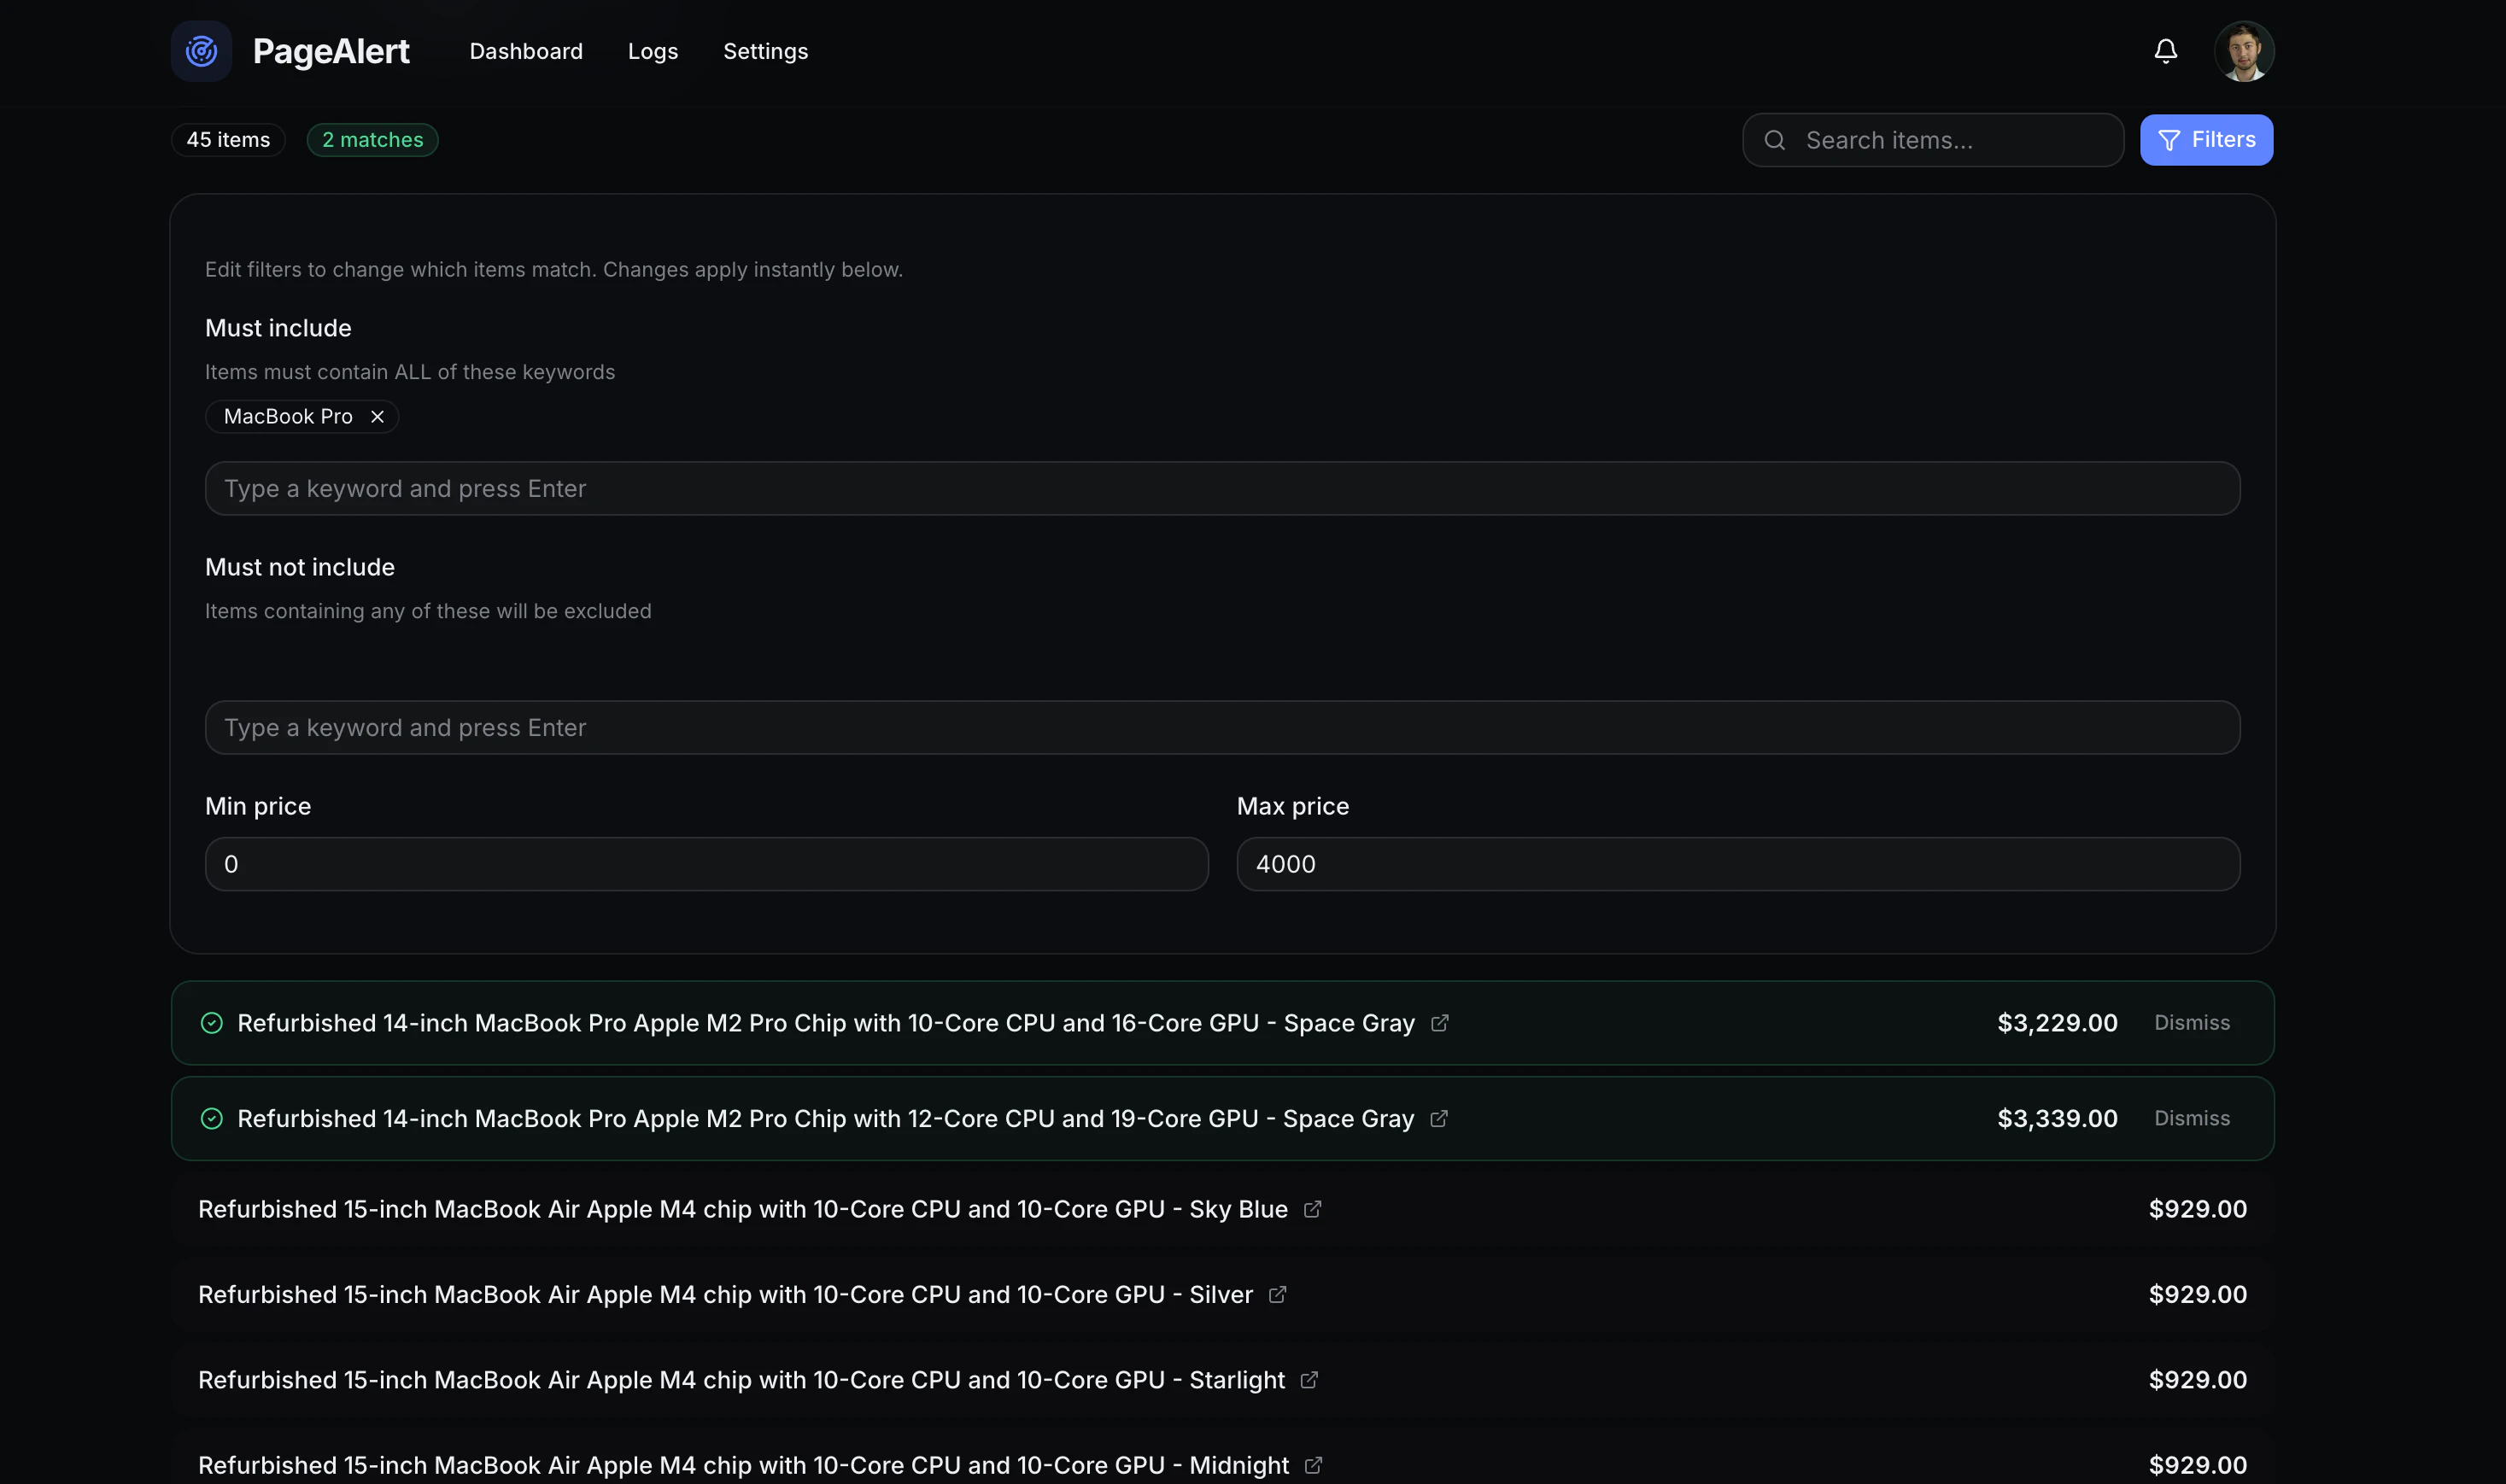2506x1484 pixels.
Task: Open external link for Silver MacBook Air
Action: pyautogui.click(x=1277, y=1294)
